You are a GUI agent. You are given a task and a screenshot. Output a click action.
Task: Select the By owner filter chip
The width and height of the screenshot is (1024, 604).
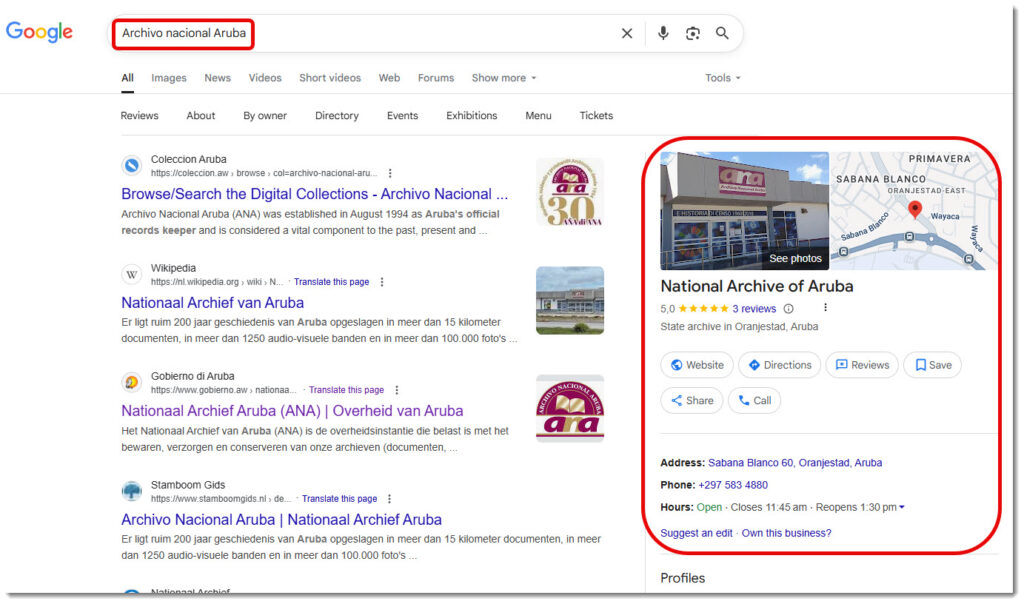[x=265, y=116]
